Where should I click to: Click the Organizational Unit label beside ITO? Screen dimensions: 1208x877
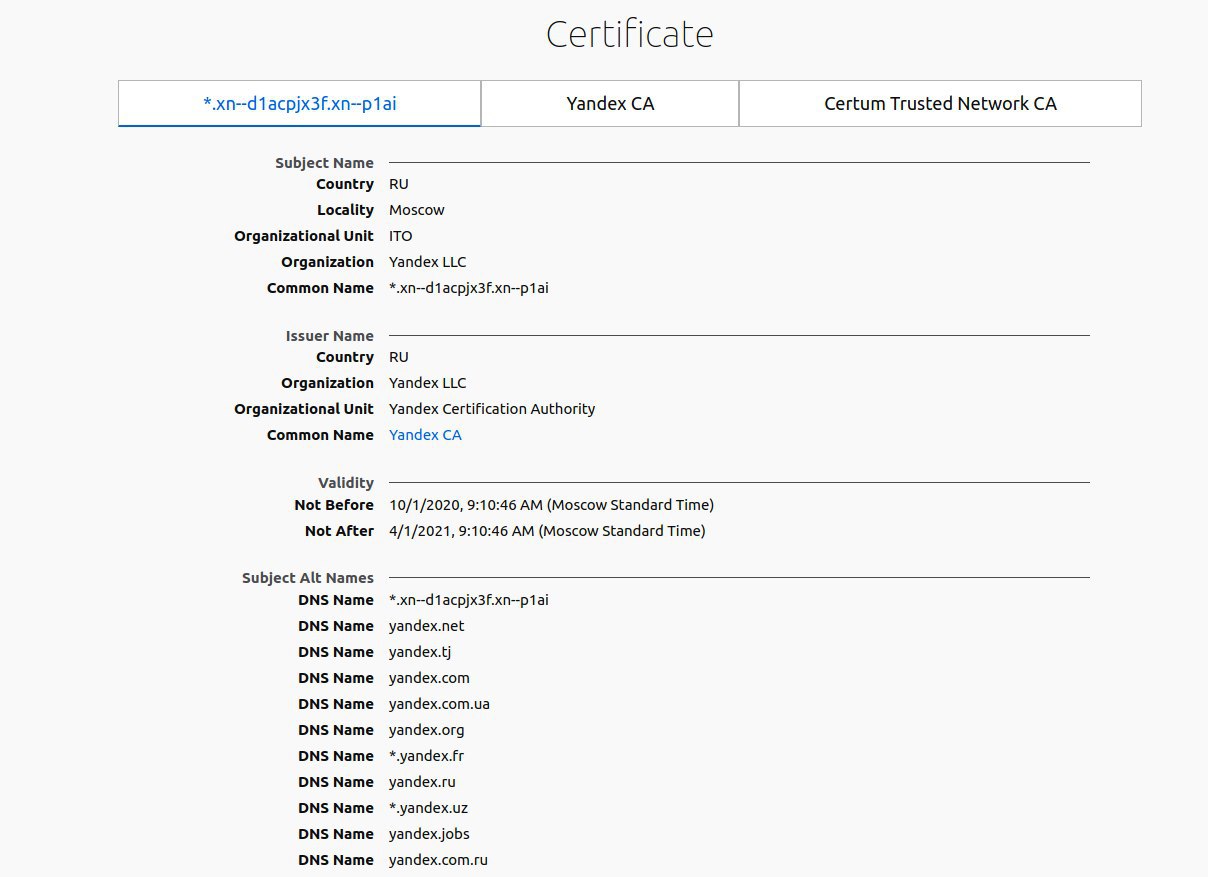(304, 236)
